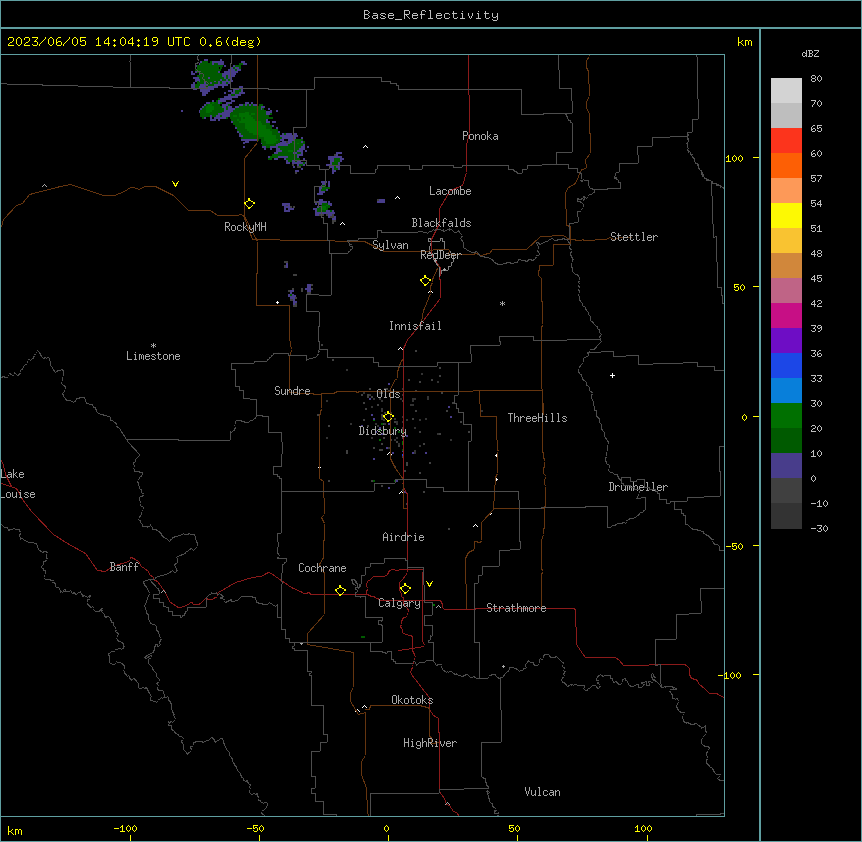
Task: Click the Airdrie city label
Action: click(404, 537)
